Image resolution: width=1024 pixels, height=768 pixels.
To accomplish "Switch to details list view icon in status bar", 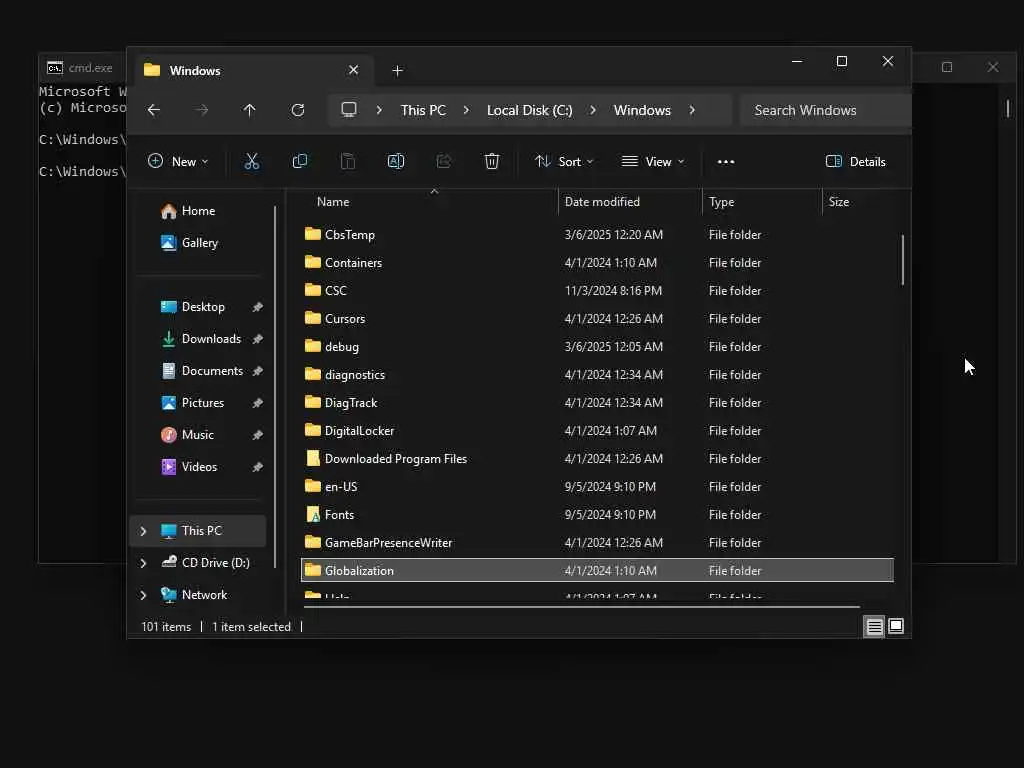I will click(x=874, y=627).
